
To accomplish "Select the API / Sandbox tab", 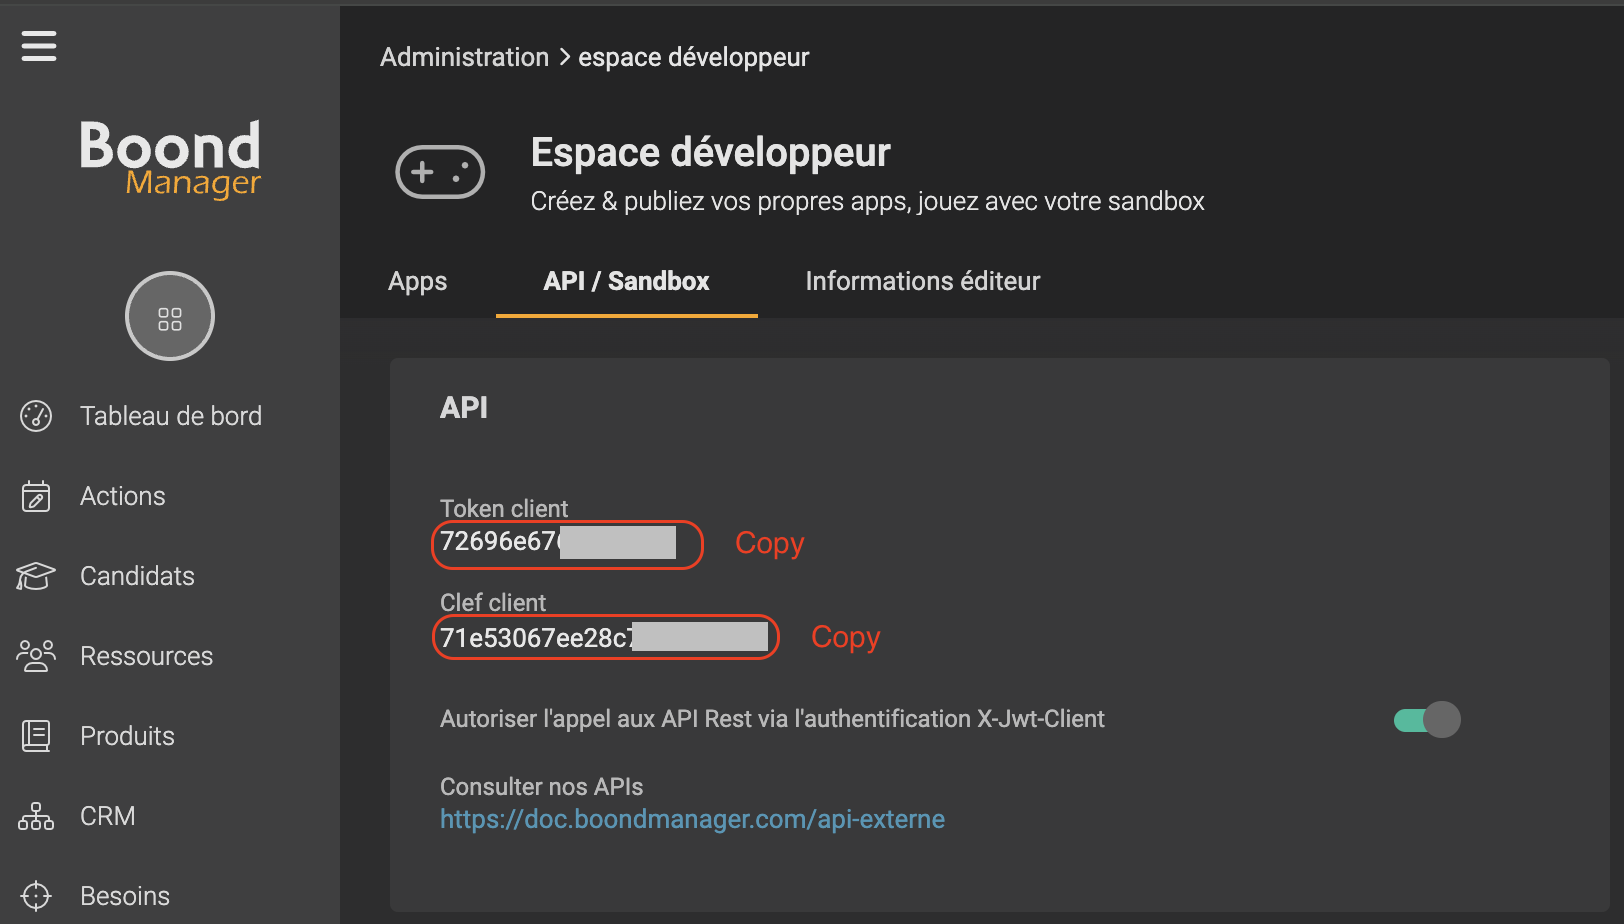I will click(x=627, y=281).
